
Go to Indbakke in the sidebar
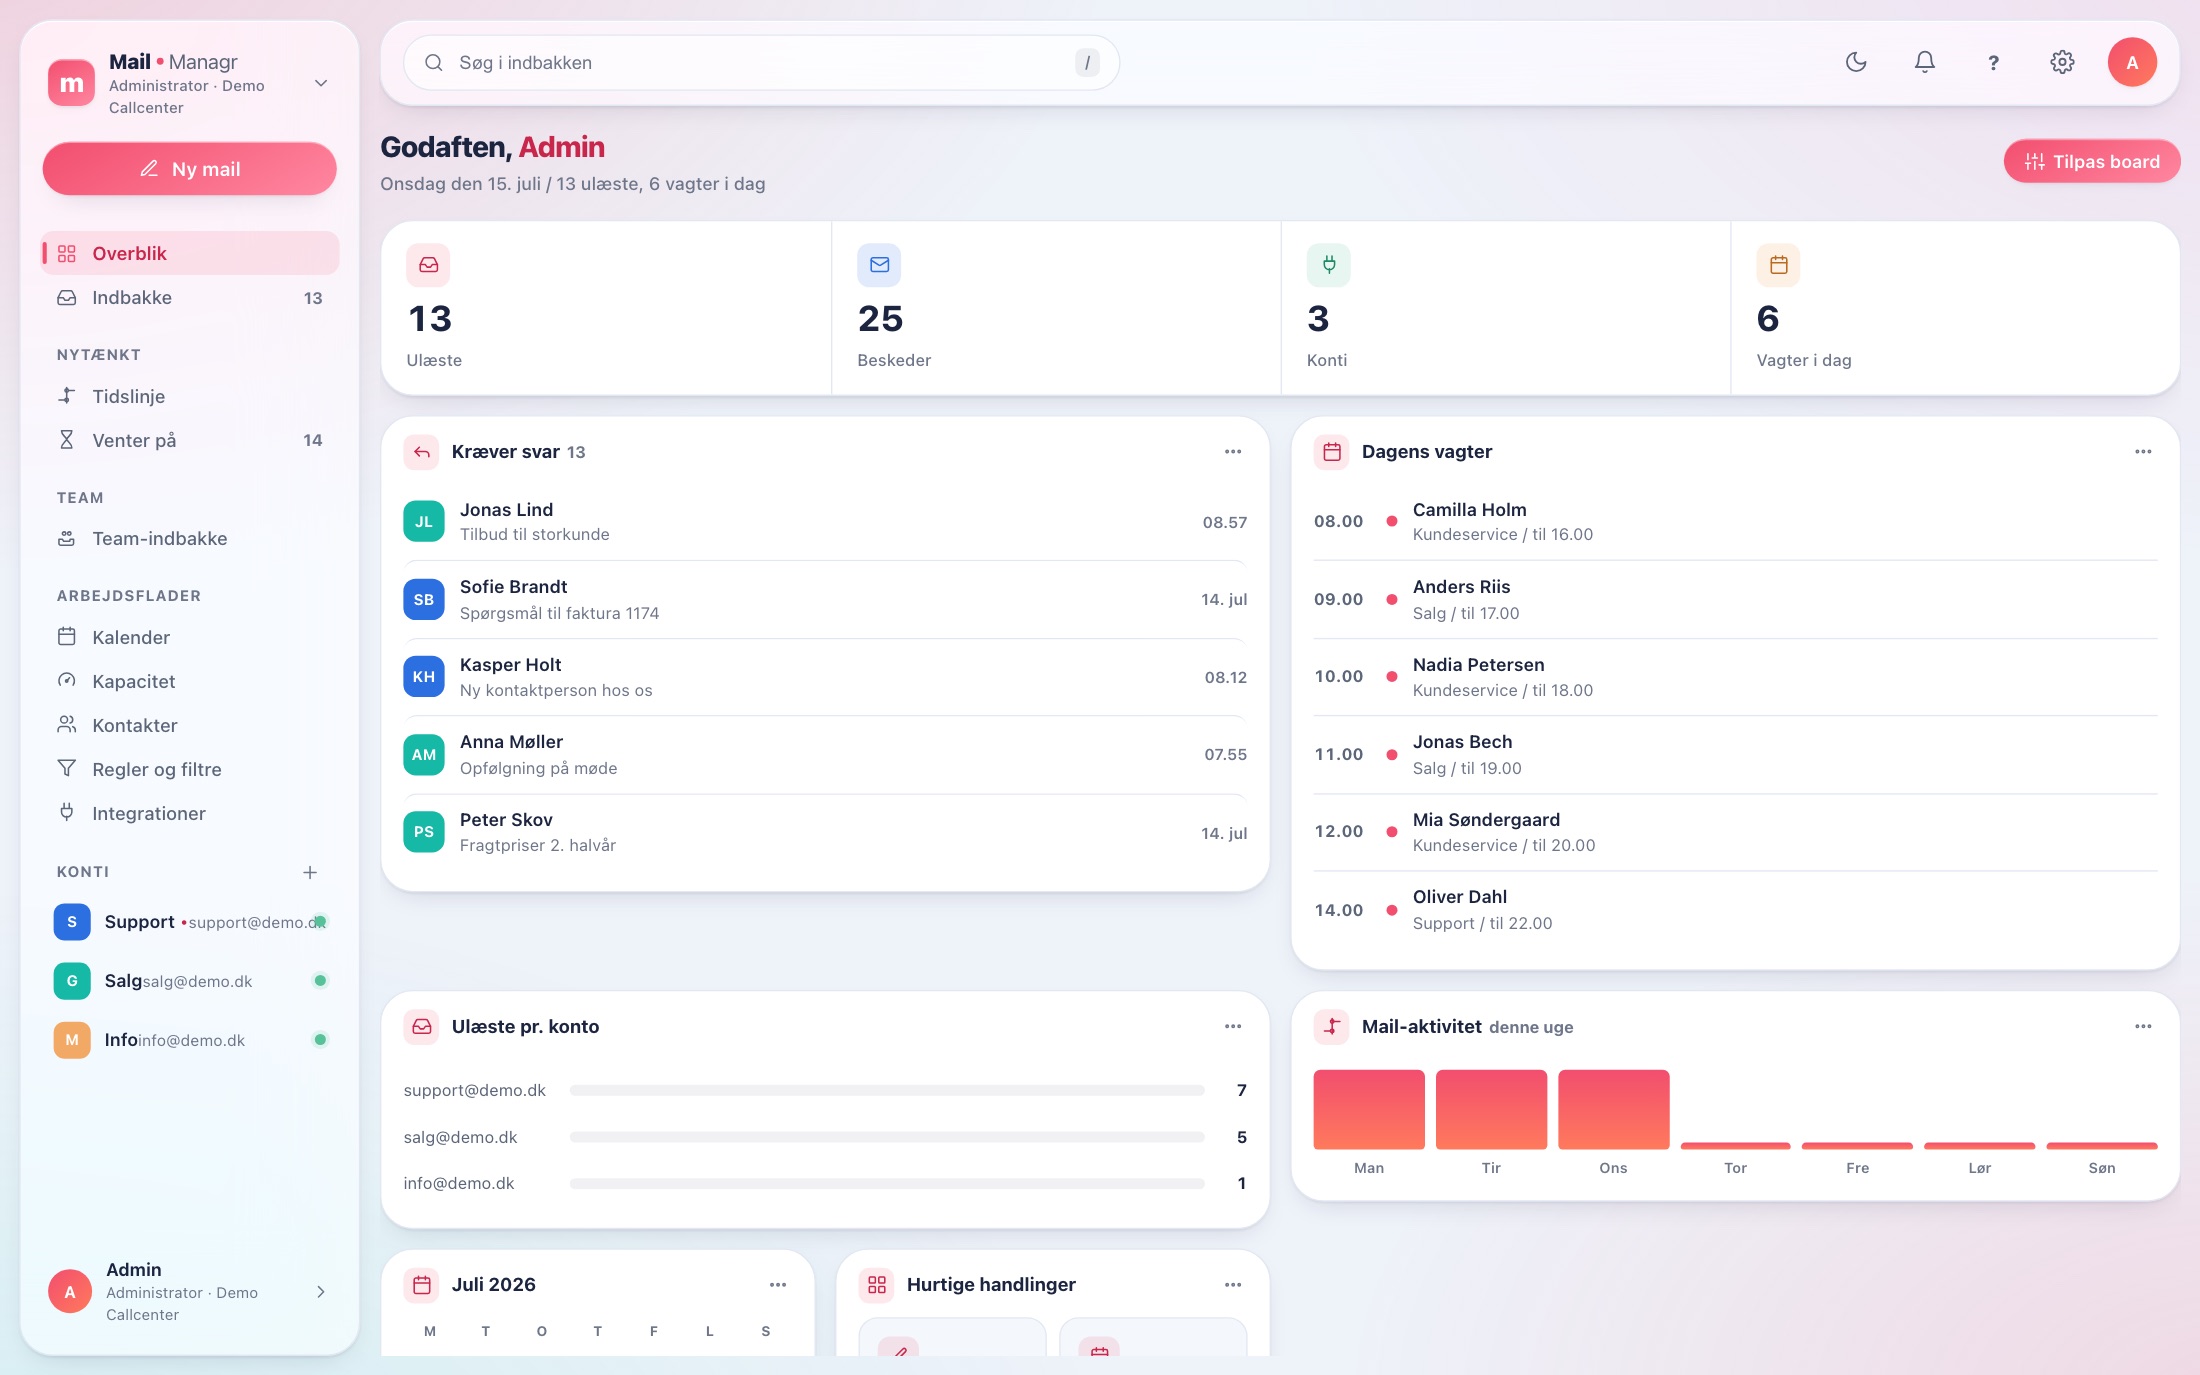tap(190, 297)
